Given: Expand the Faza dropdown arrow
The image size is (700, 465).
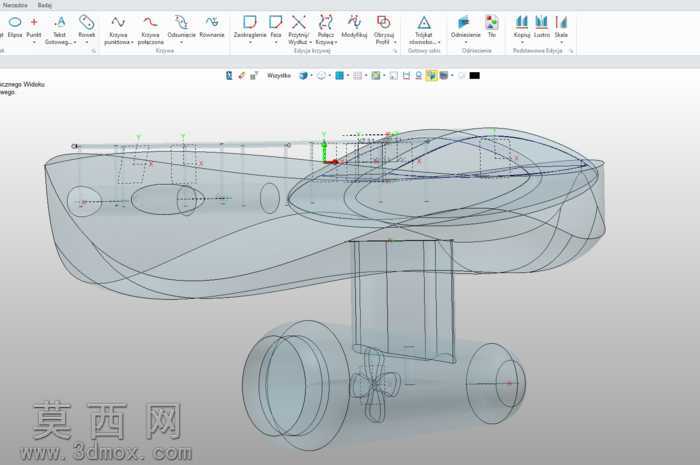Looking at the screenshot, I should [276, 42].
